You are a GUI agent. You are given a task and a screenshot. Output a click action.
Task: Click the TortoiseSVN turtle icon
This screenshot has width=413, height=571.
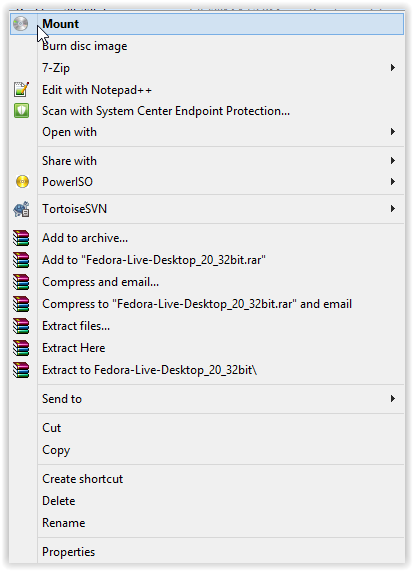[x=21, y=209]
